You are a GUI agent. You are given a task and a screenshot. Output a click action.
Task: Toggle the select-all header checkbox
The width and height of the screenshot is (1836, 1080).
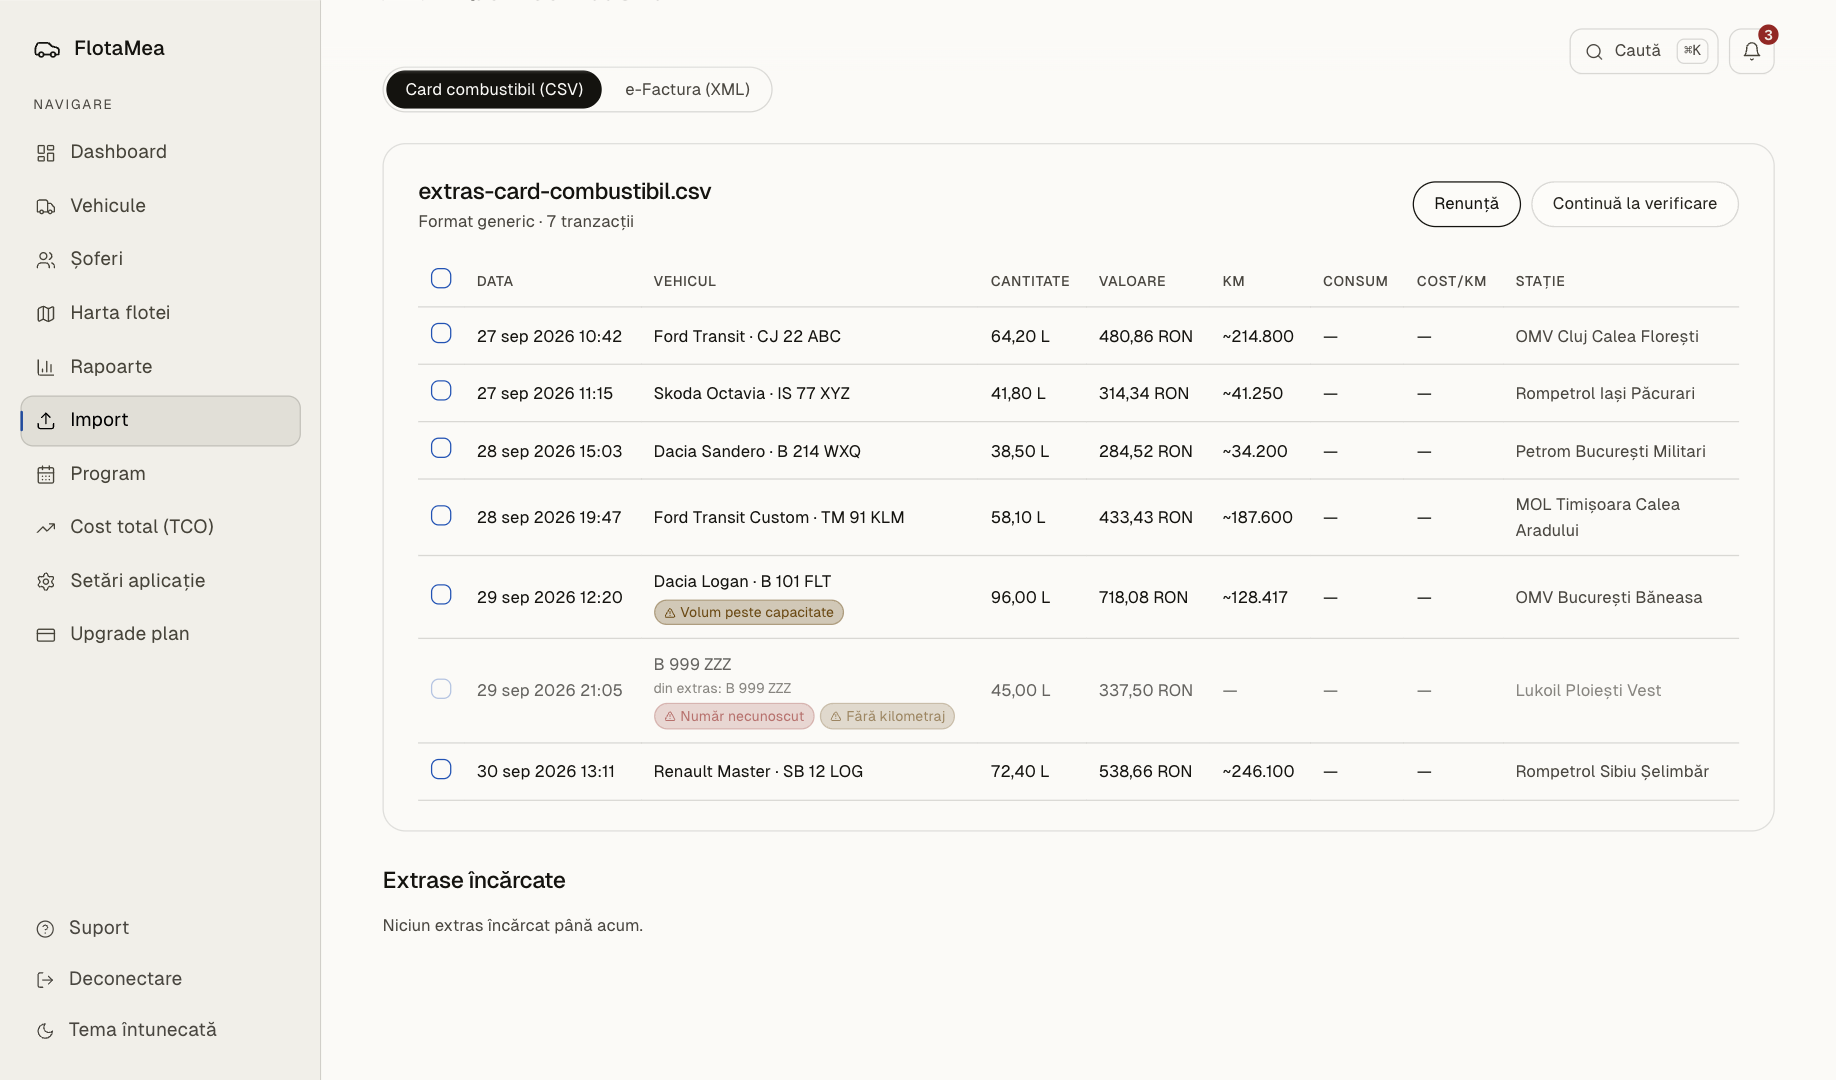click(441, 278)
